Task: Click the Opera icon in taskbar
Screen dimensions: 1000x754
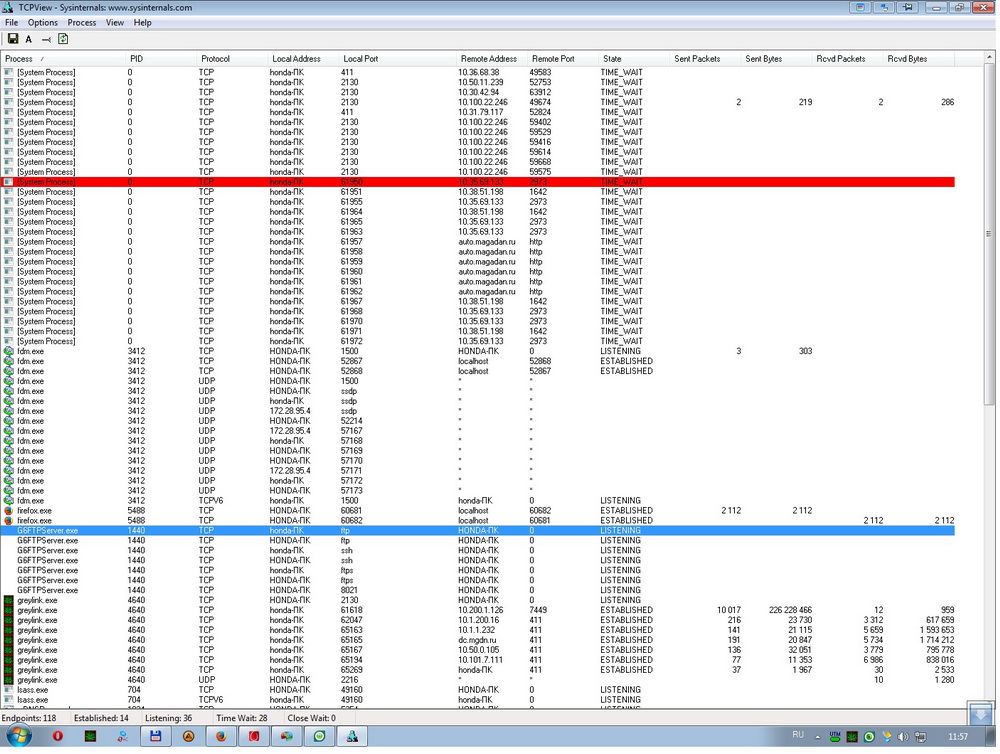Action: (57, 736)
